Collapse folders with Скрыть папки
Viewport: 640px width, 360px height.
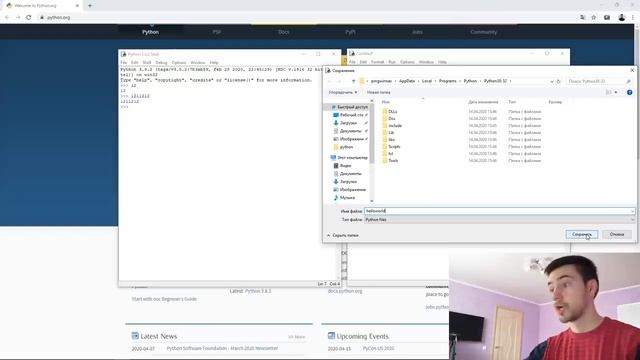342,236
